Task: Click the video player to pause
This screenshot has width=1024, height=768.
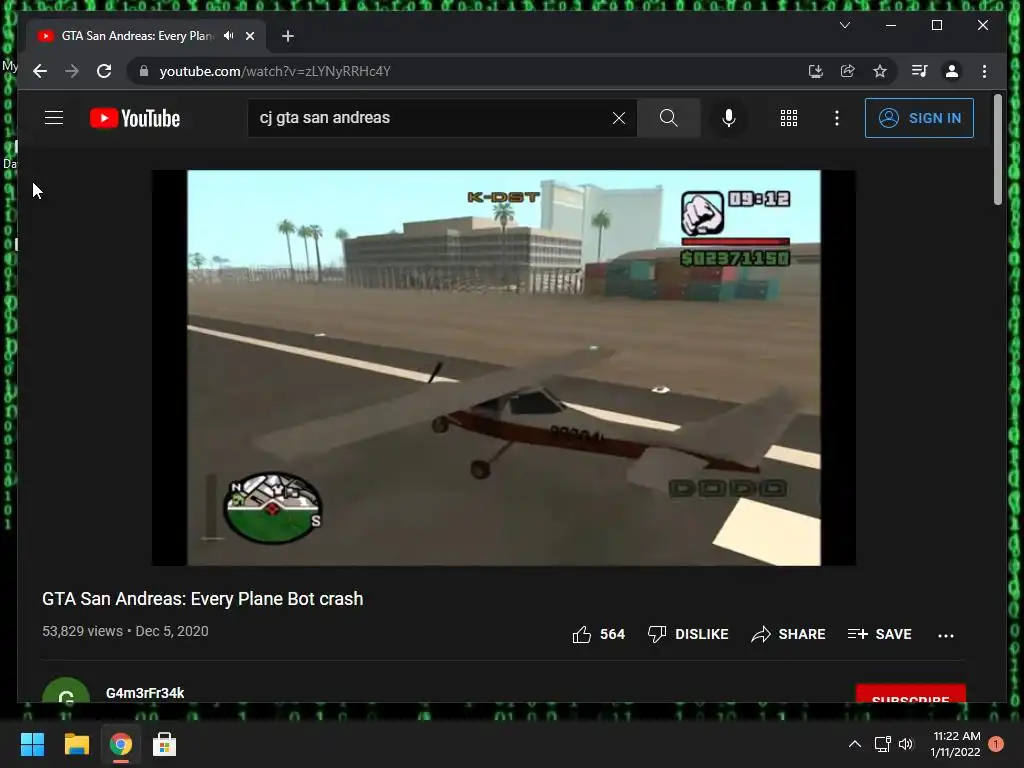Action: pyautogui.click(x=504, y=368)
